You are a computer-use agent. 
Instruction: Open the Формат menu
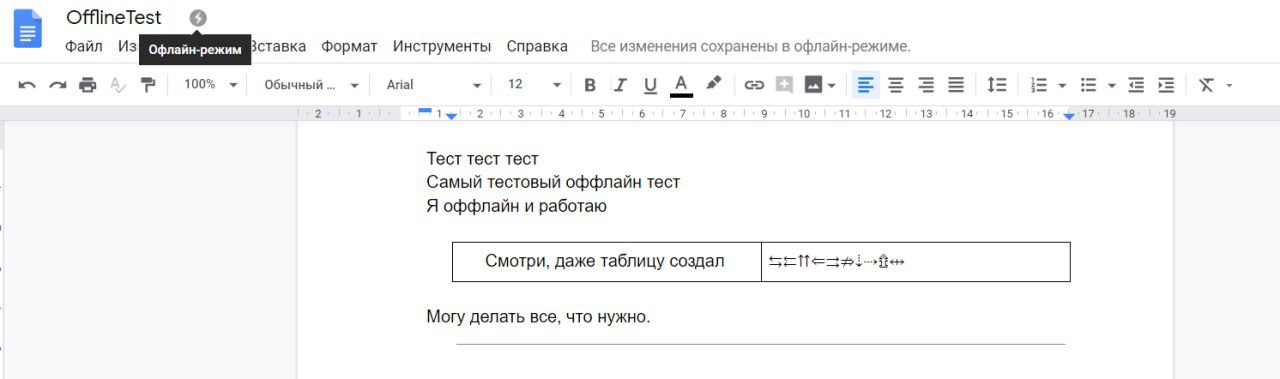349,46
